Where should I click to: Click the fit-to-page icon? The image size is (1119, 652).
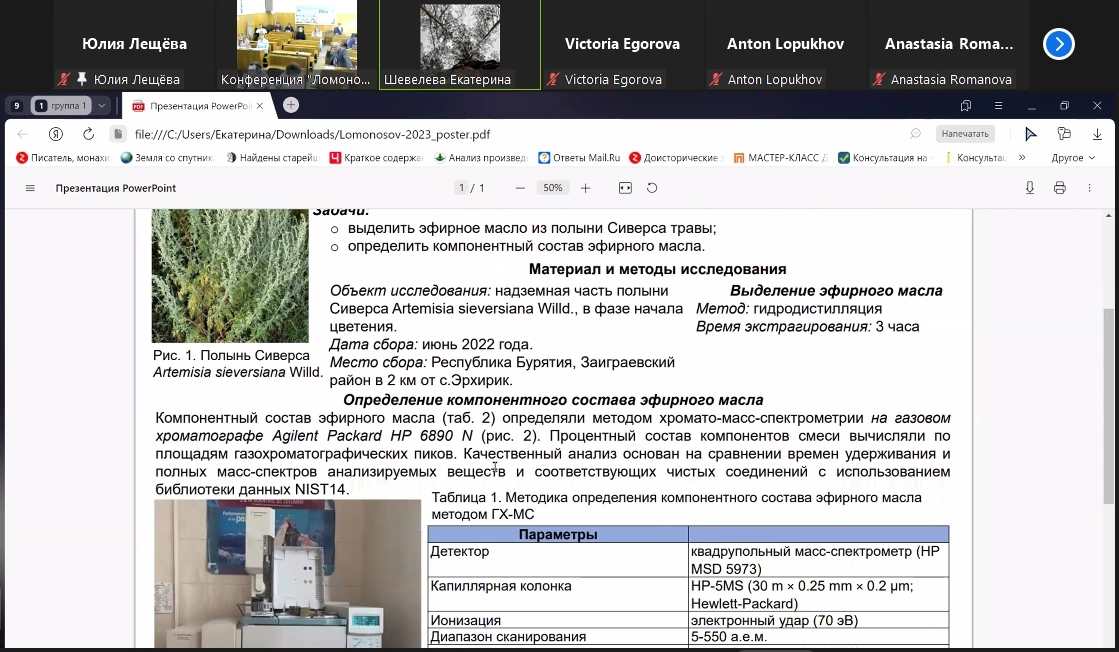coord(625,188)
